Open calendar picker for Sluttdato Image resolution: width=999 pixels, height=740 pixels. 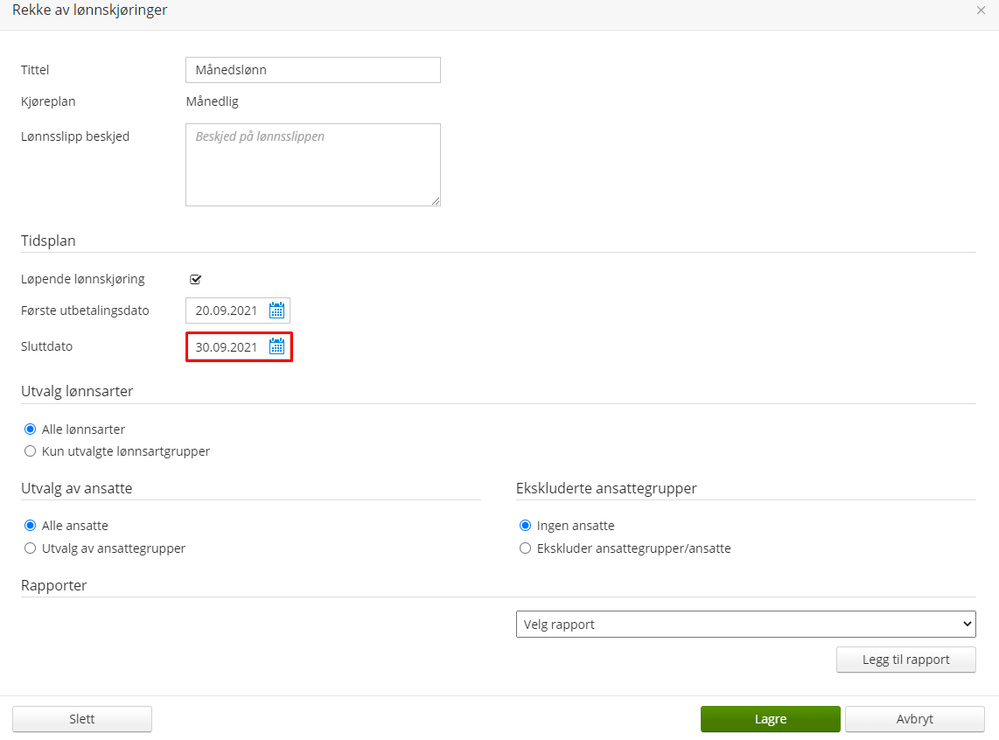[x=277, y=346]
